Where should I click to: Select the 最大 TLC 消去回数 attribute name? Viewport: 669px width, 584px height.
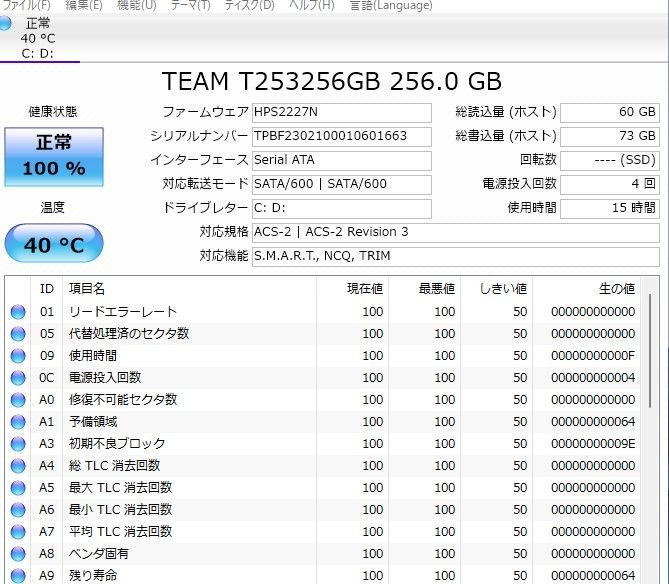point(120,488)
